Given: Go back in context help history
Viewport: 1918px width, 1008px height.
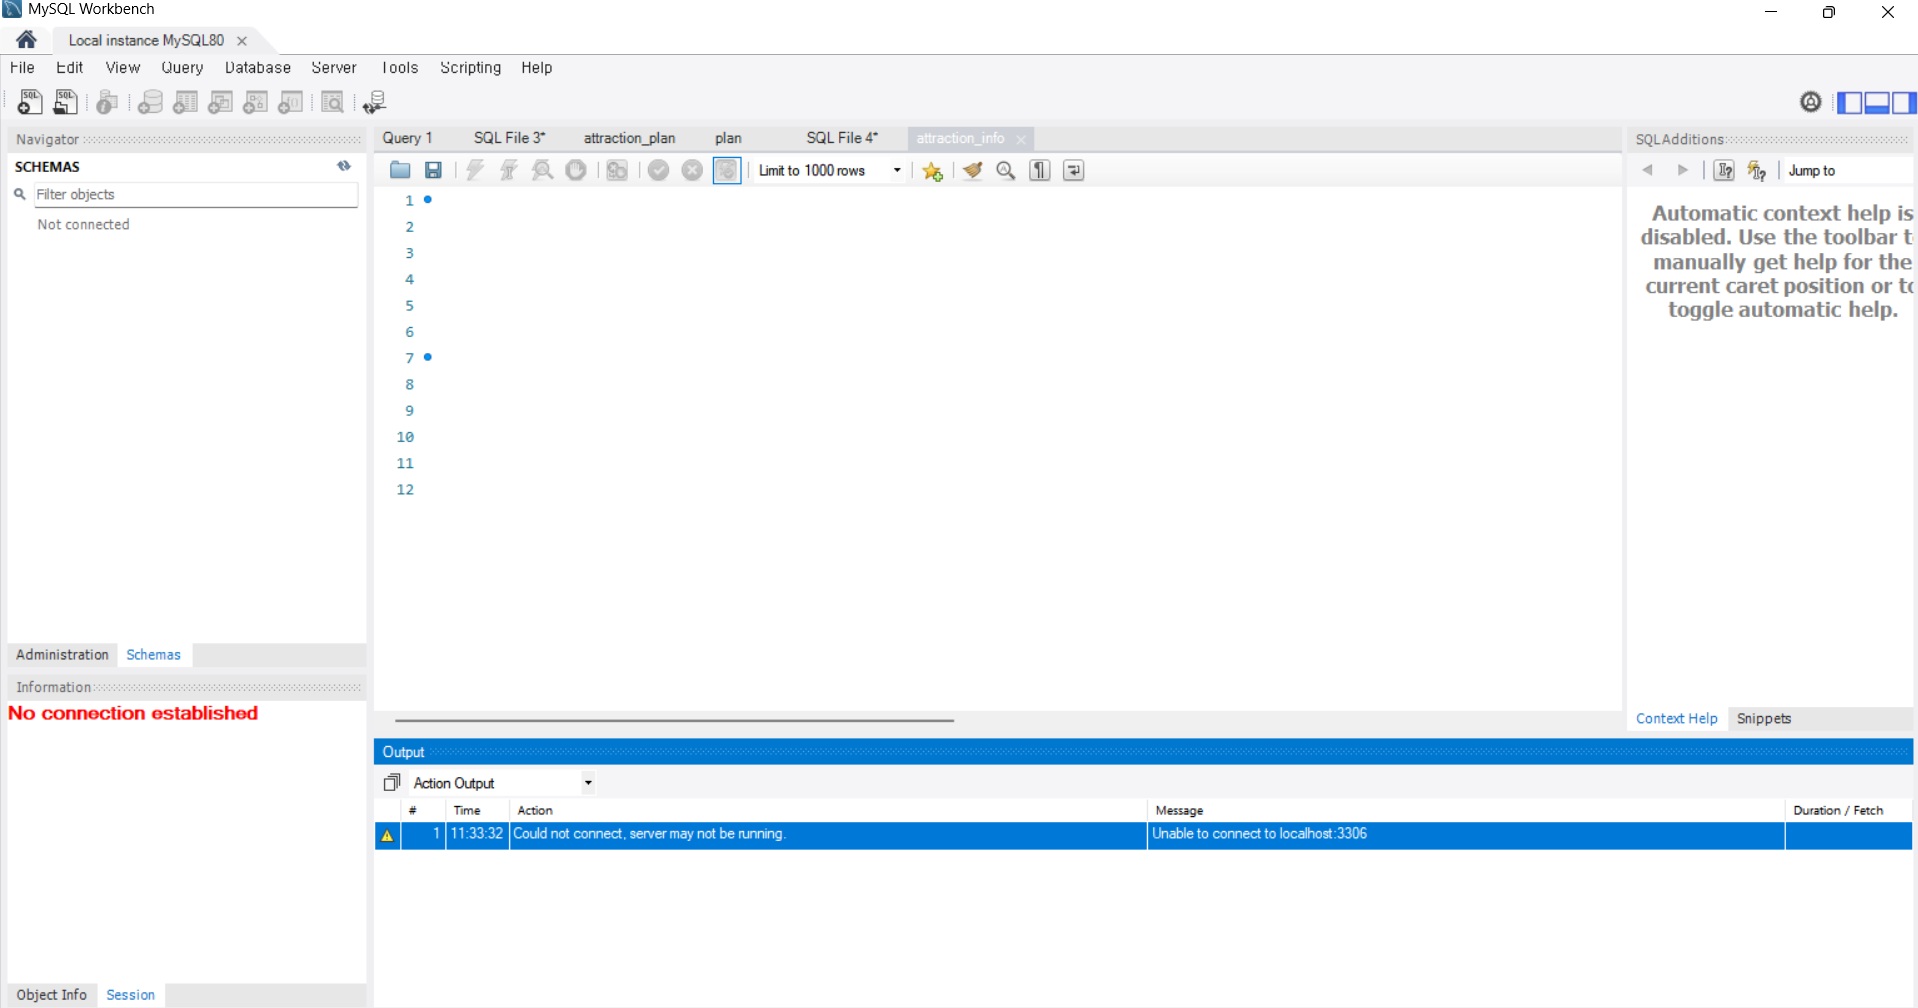Looking at the screenshot, I should [x=1648, y=170].
